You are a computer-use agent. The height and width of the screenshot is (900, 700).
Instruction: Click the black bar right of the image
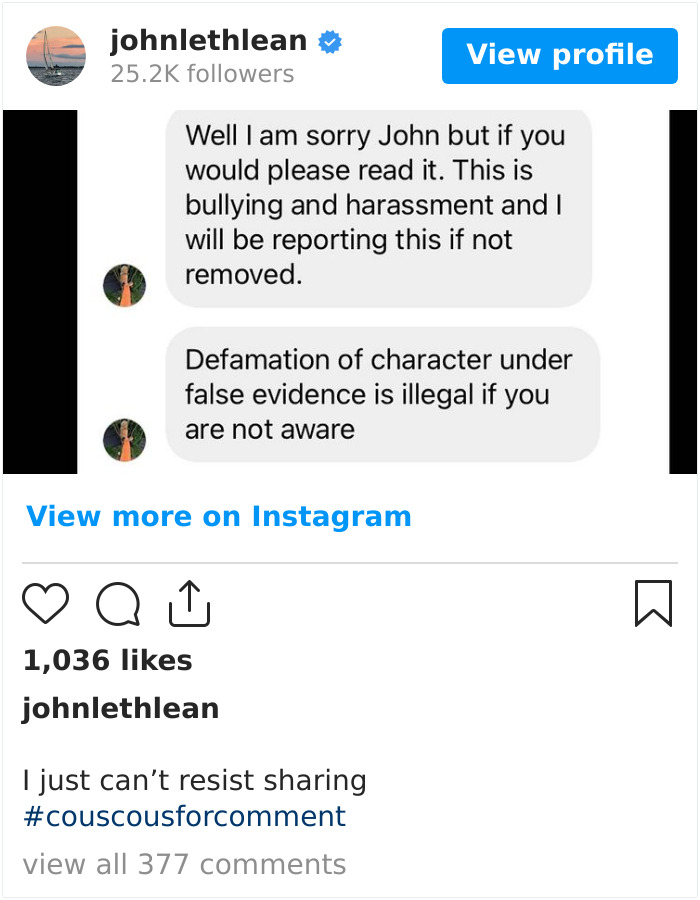click(683, 292)
